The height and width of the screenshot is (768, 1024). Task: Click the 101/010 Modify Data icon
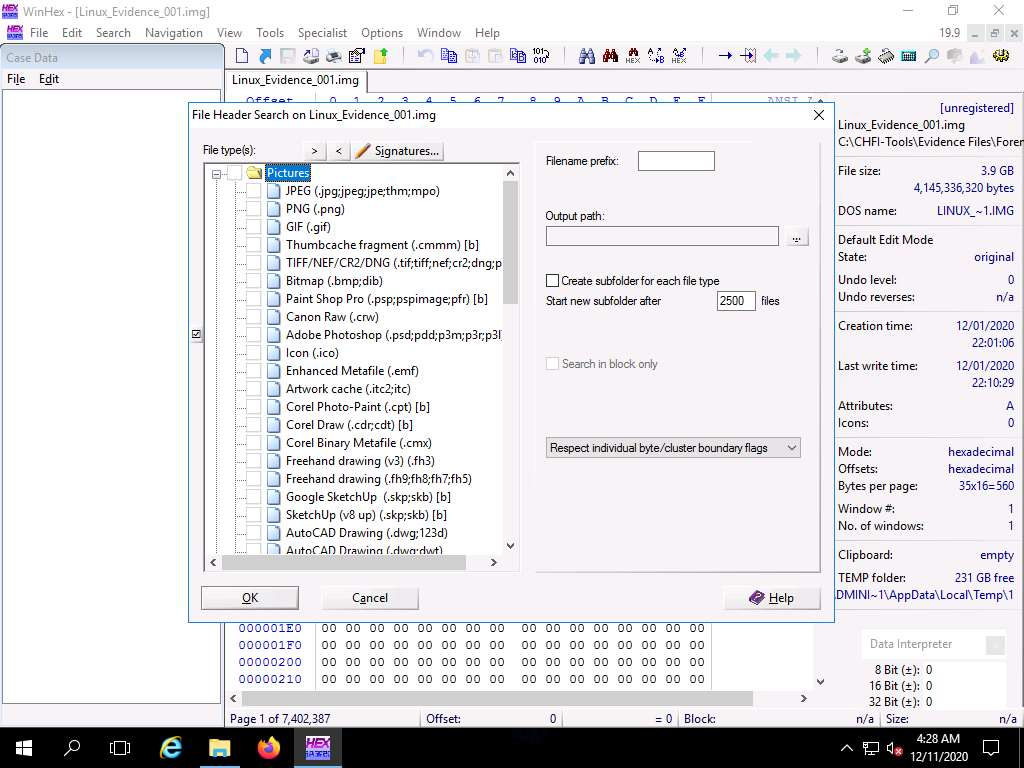(x=541, y=56)
